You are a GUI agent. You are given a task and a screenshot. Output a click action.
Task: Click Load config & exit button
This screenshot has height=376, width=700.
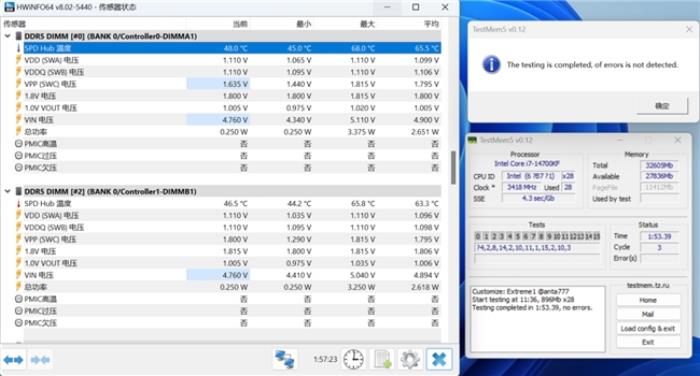click(x=648, y=328)
